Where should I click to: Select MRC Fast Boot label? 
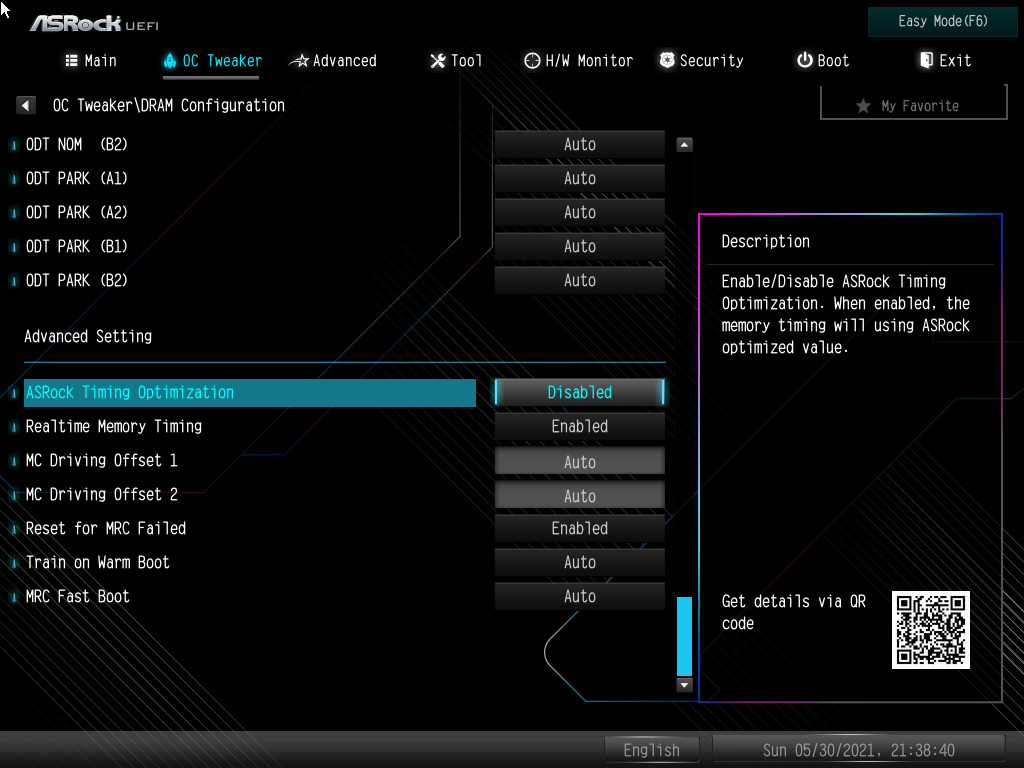77,596
